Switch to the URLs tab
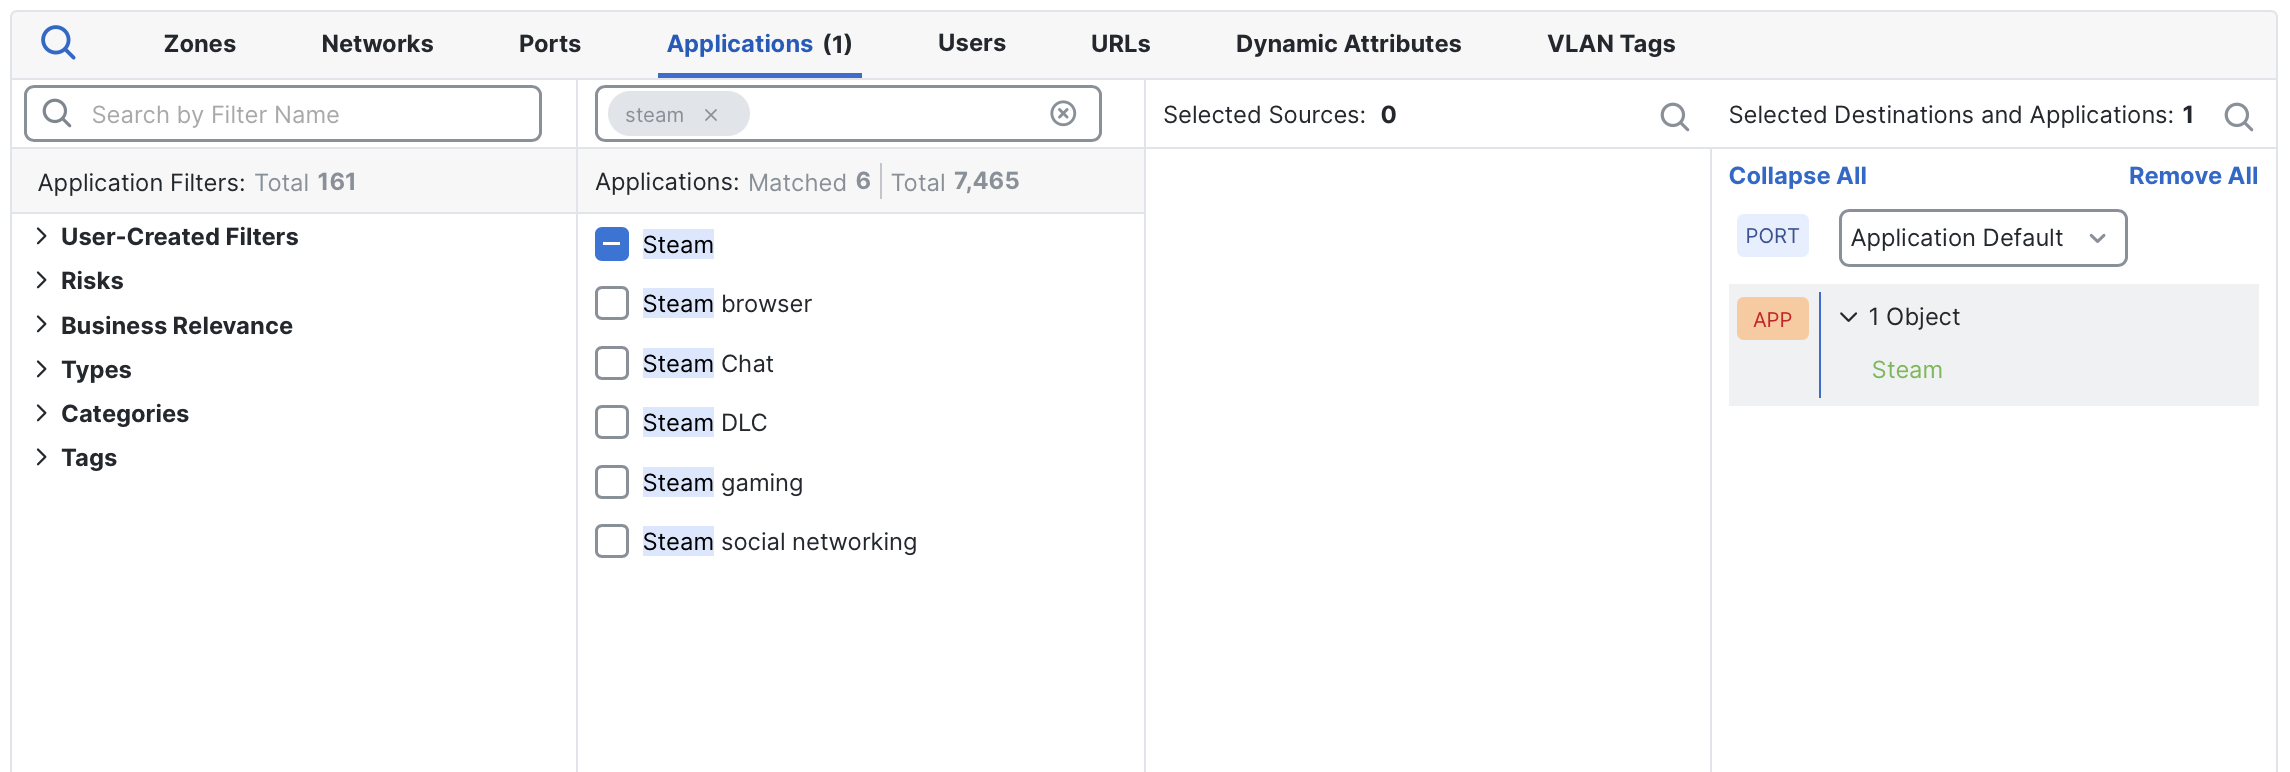This screenshot has height=772, width=2290. click(x=1120, y=44)
